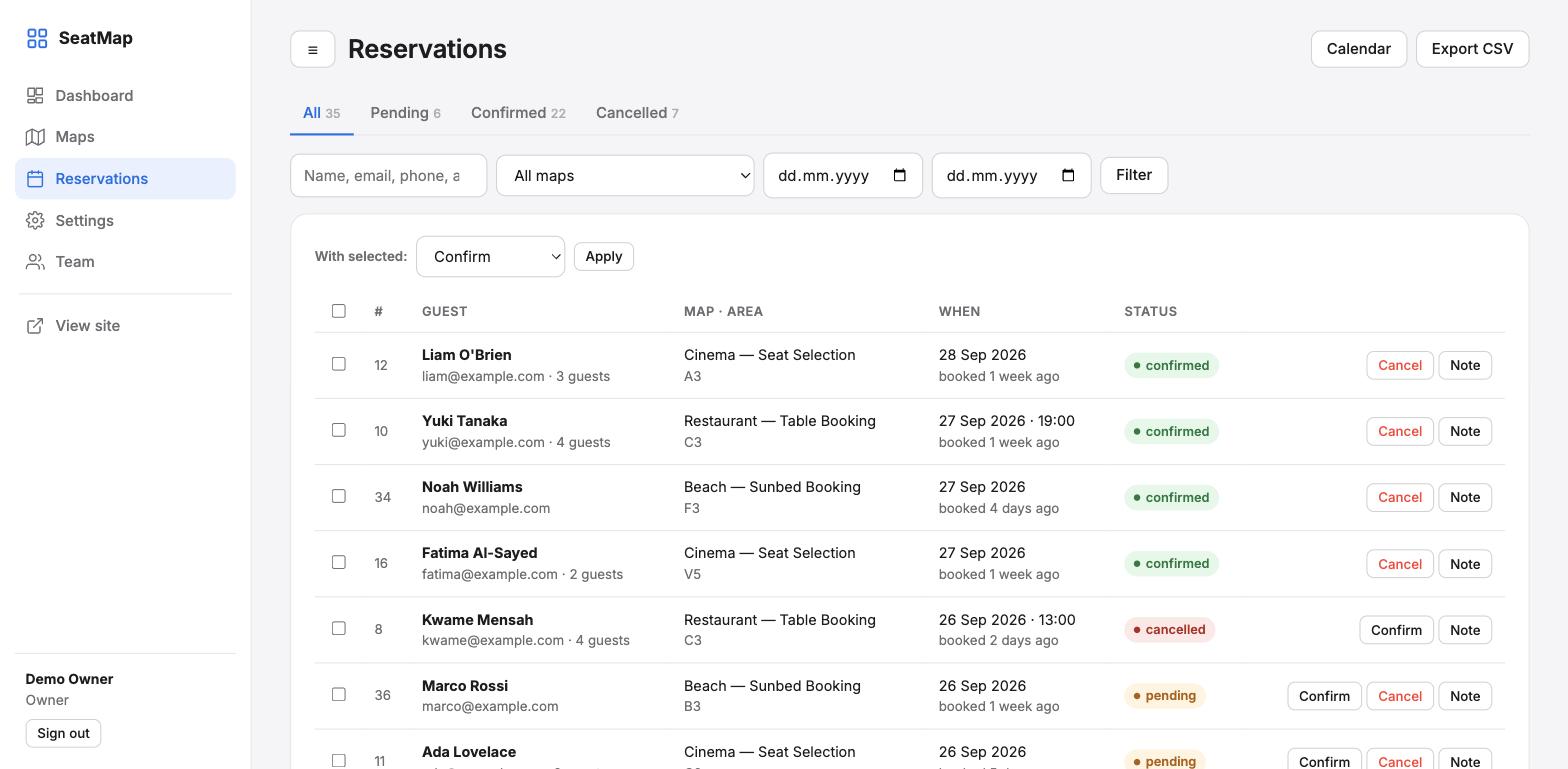Image resolution: width=1568 pixels, height=769 pixels.
Task: Click the Calendar button
Action: coord(1359,49)
